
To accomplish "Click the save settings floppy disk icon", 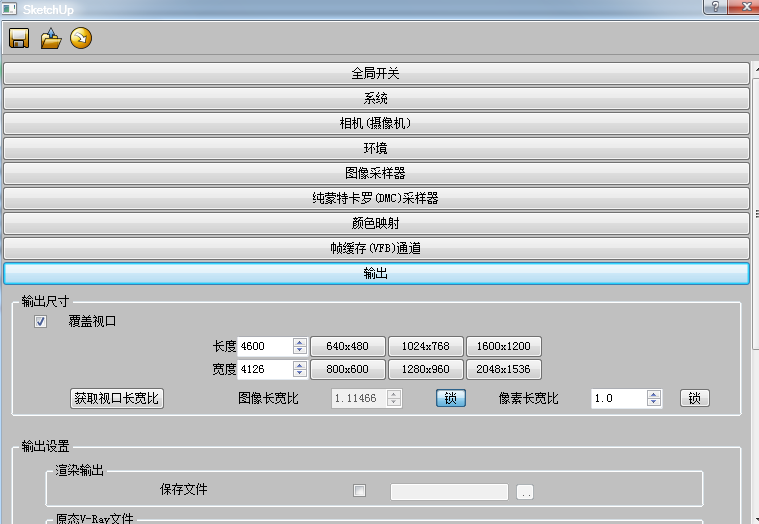I will coord(19,38).
